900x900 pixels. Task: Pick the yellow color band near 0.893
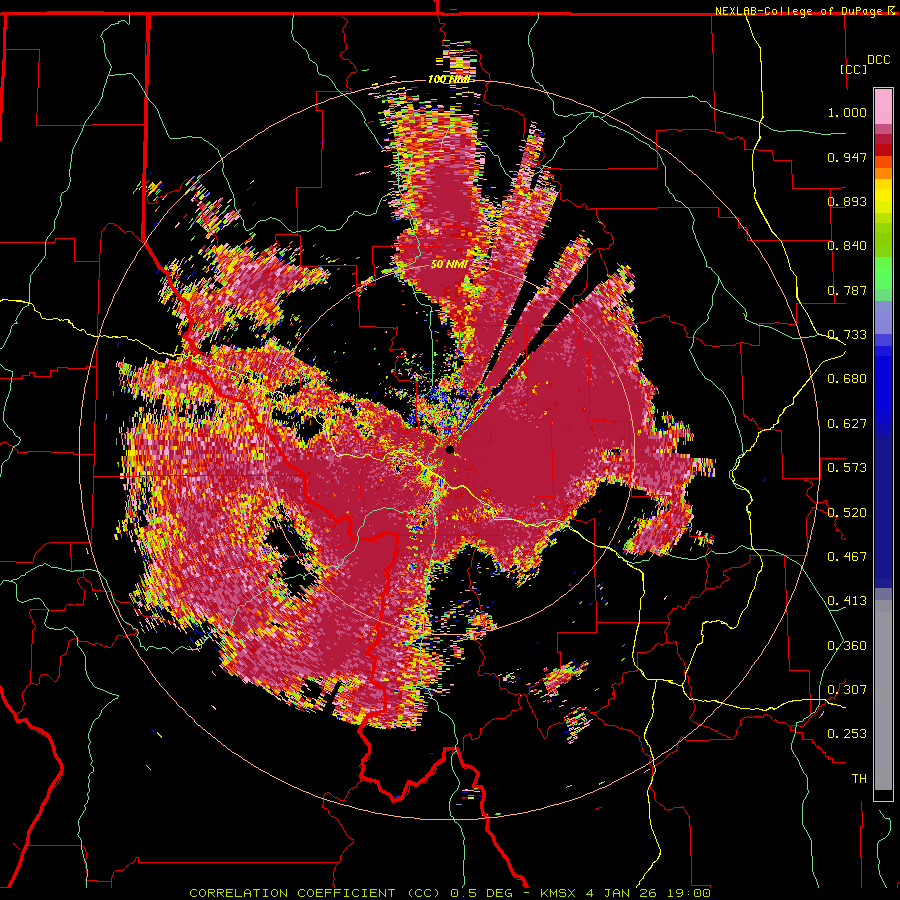coord(883,195)
